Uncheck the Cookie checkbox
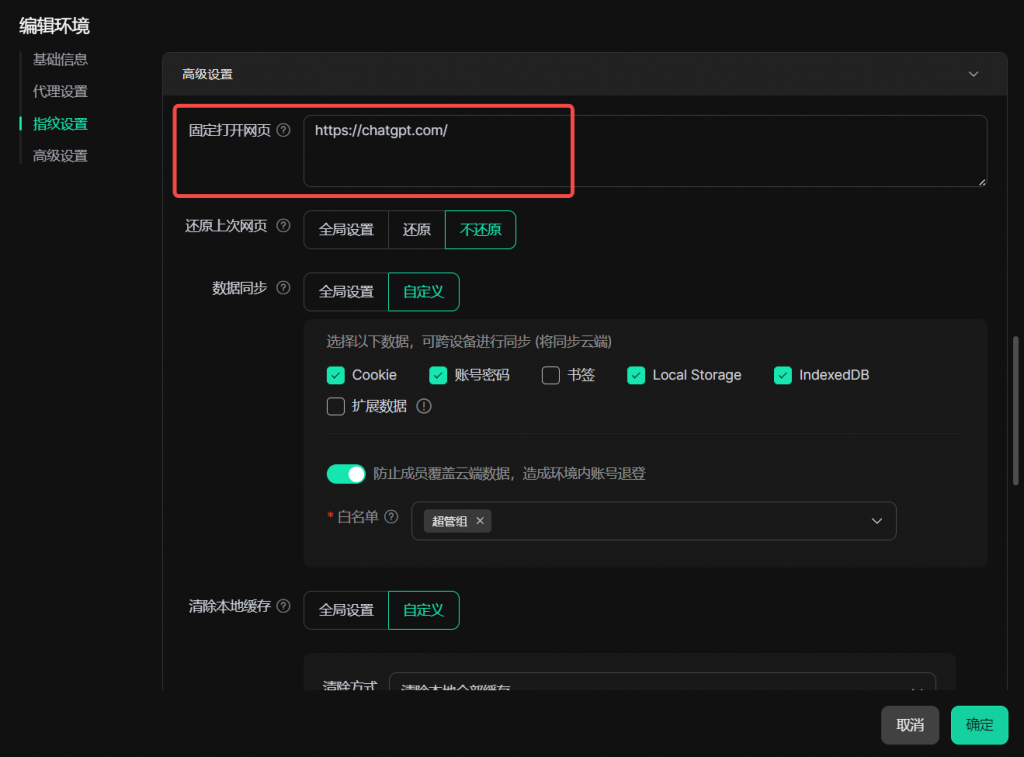Screen dimensions: 1024x757 pyautogui.click(x=336, y=375)
